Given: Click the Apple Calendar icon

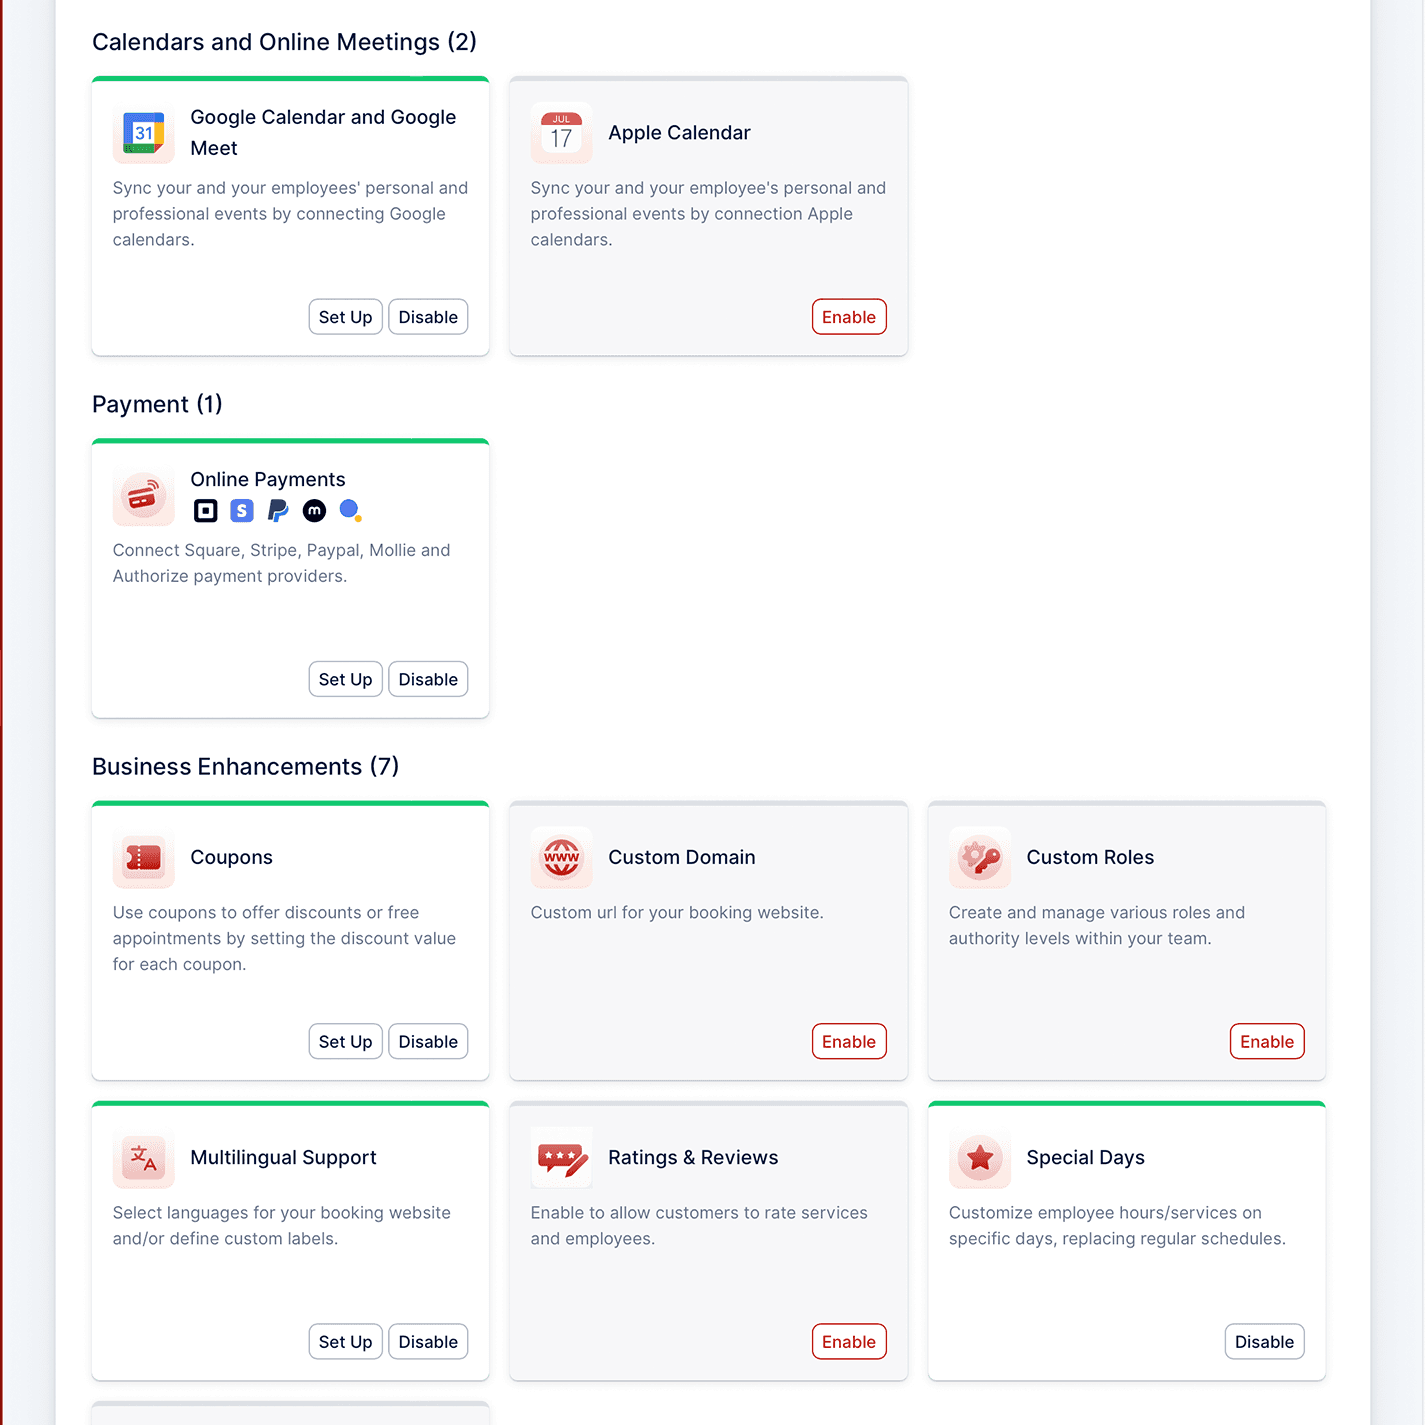Looking at the screenshot, I should tap(561, 133).
